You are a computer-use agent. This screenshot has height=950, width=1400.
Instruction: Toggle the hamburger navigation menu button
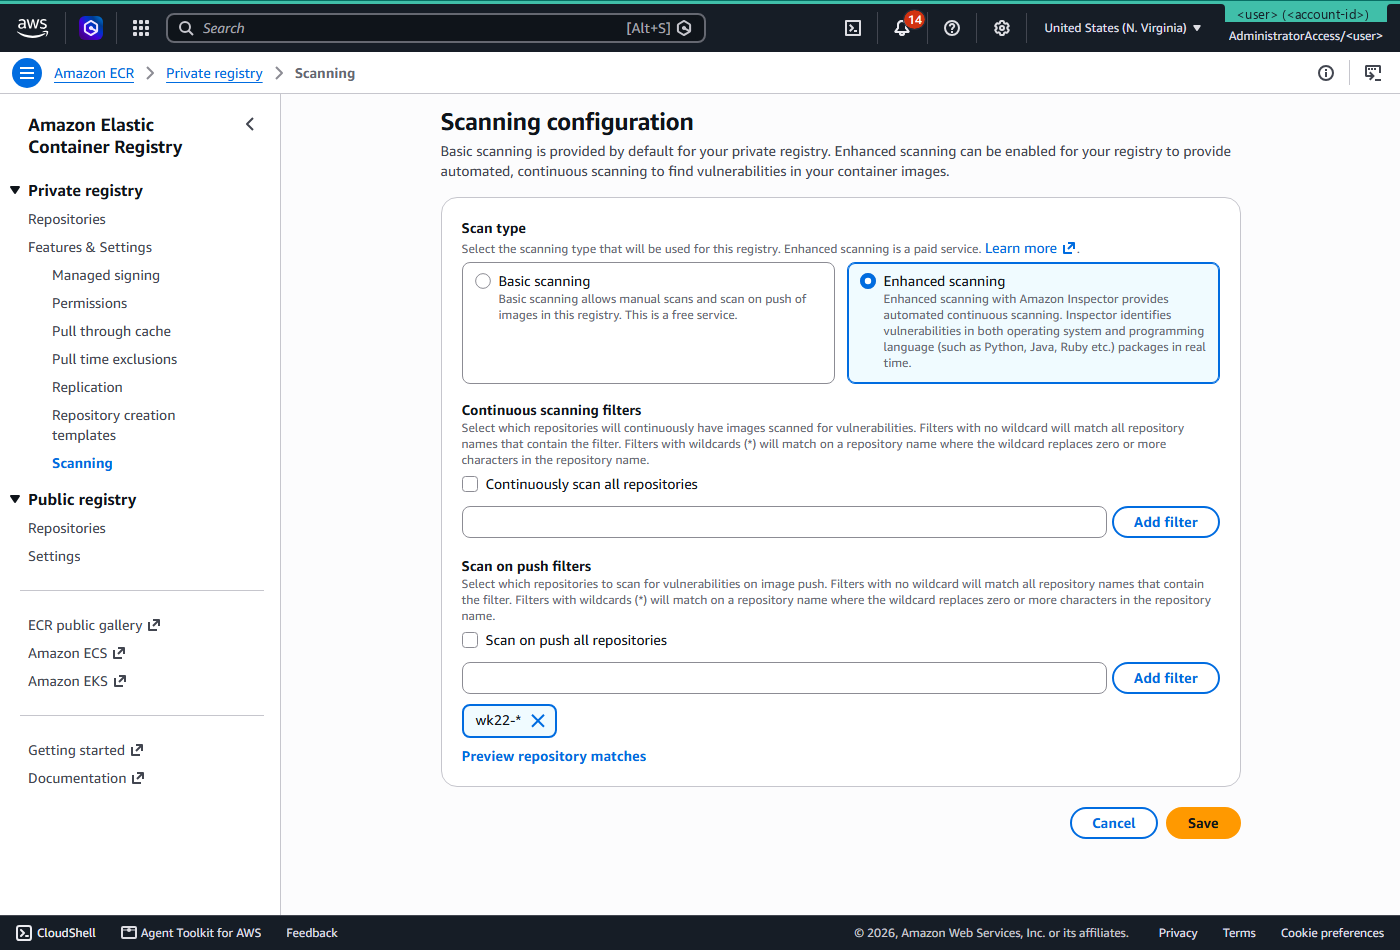point(27,73)
